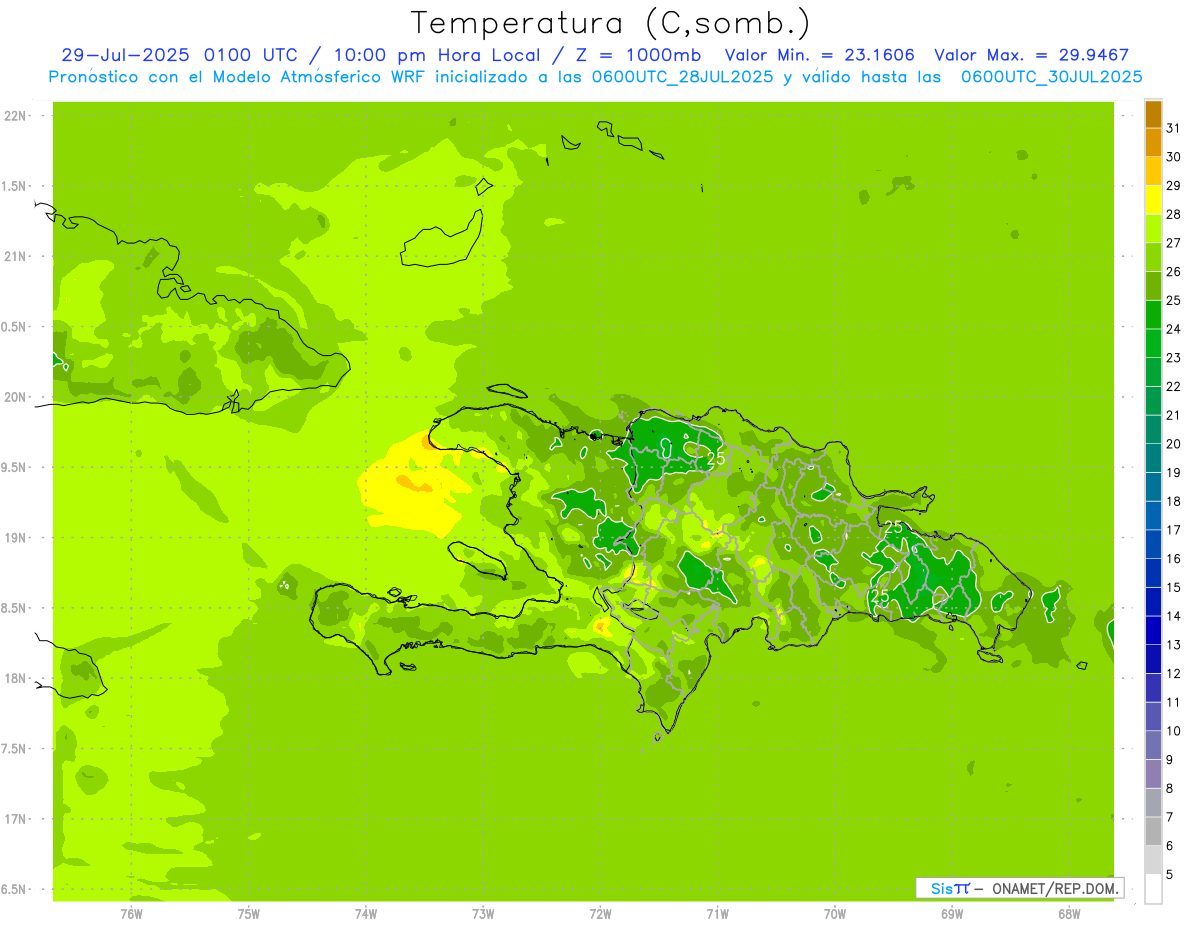Click the "70W" longitude axis label
The height and width of the screenshot is (927, 1200).
835,914
